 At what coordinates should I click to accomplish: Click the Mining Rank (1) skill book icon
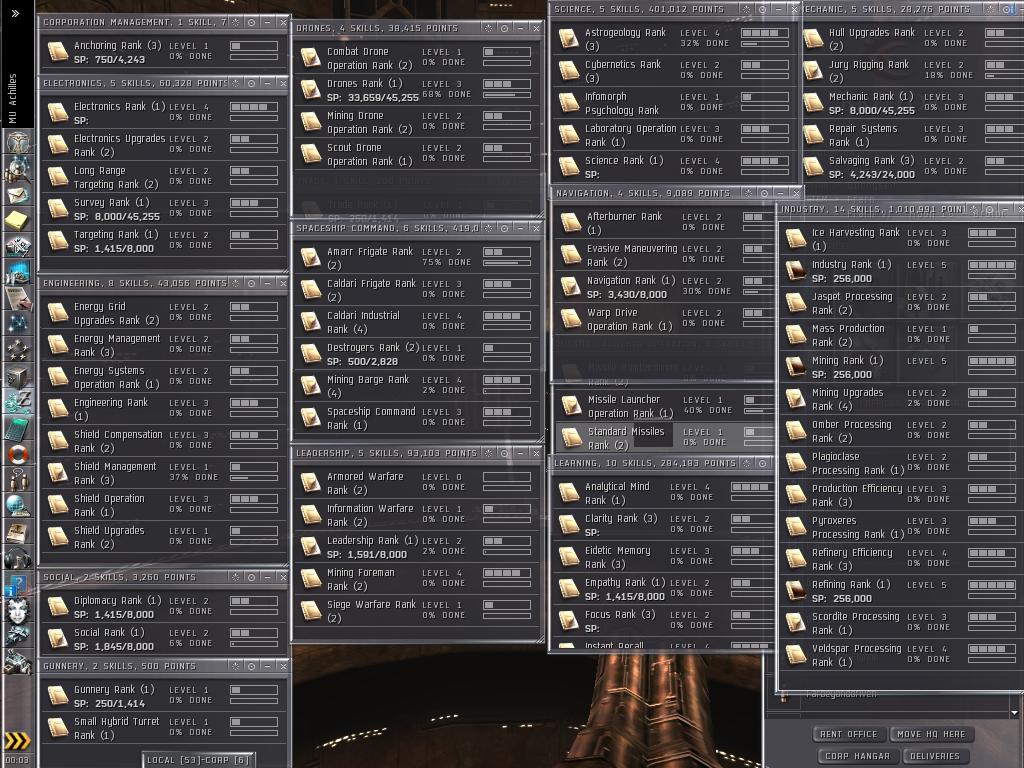tap(795, 366)
